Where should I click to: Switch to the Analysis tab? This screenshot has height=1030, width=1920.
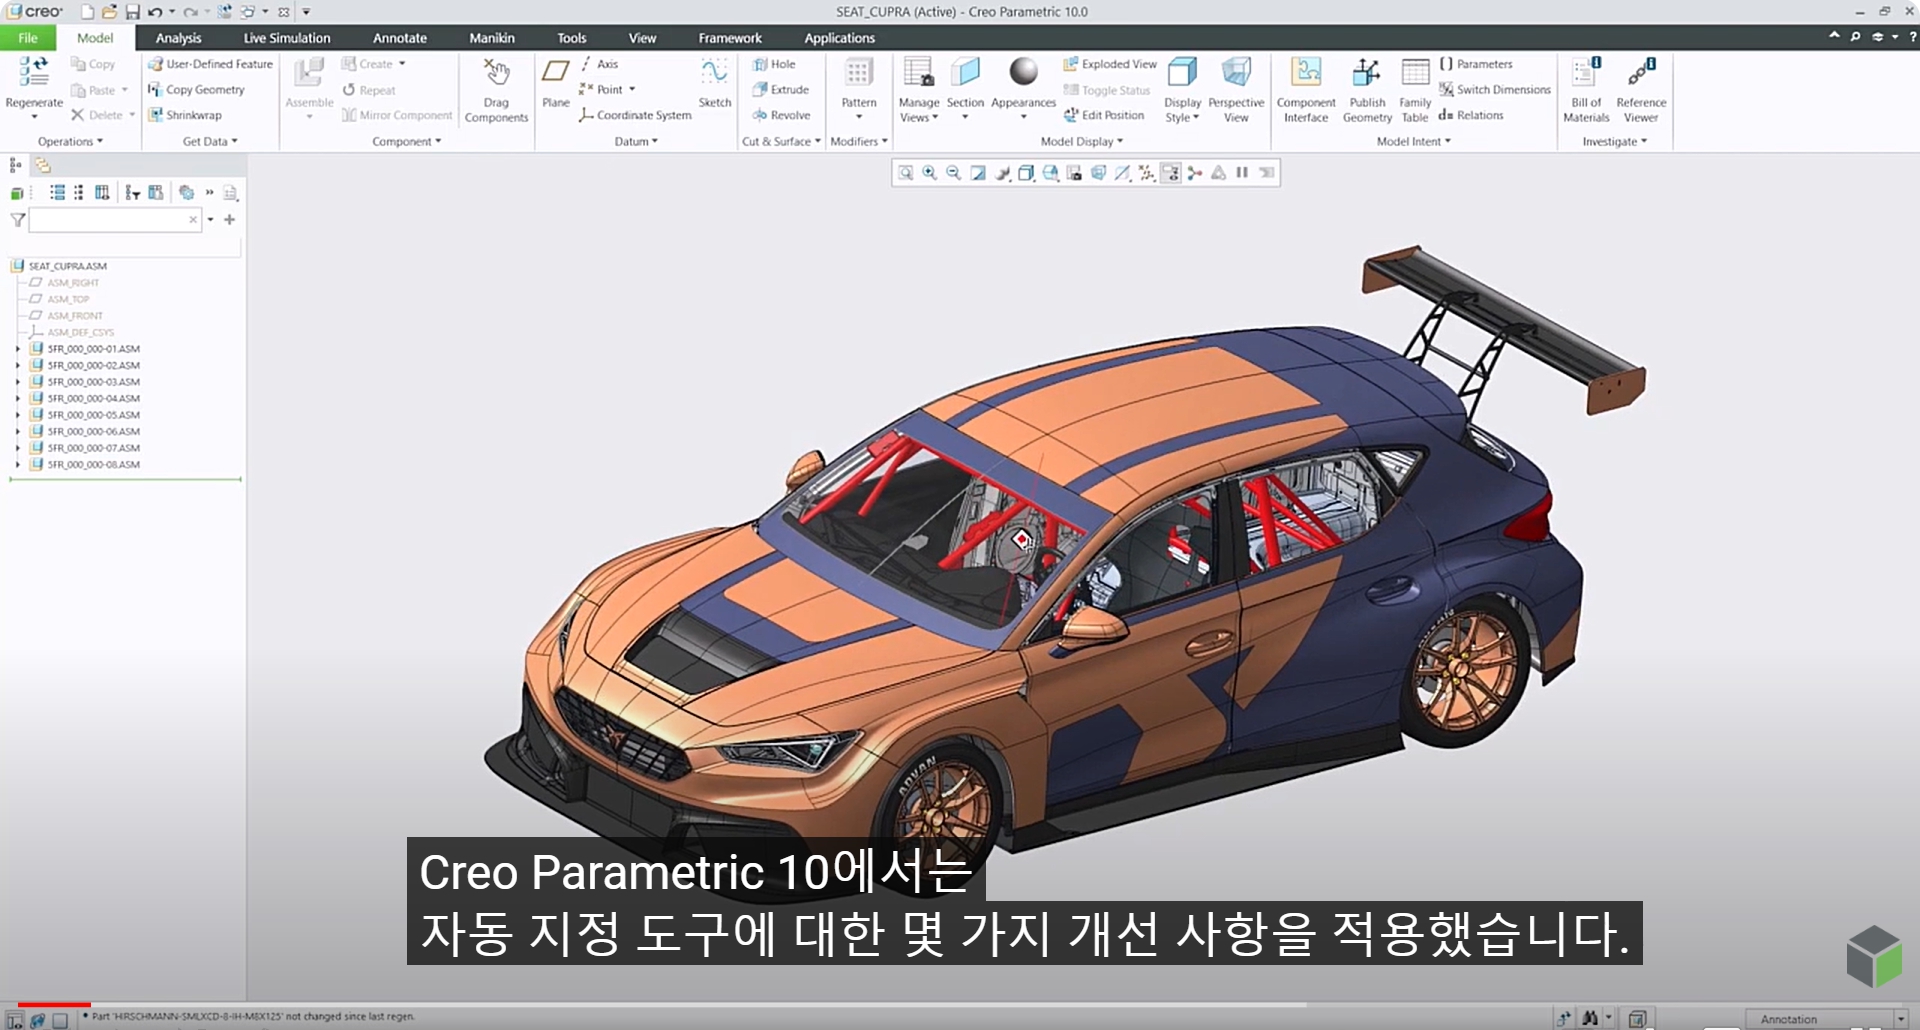click(x=178, y=38)
